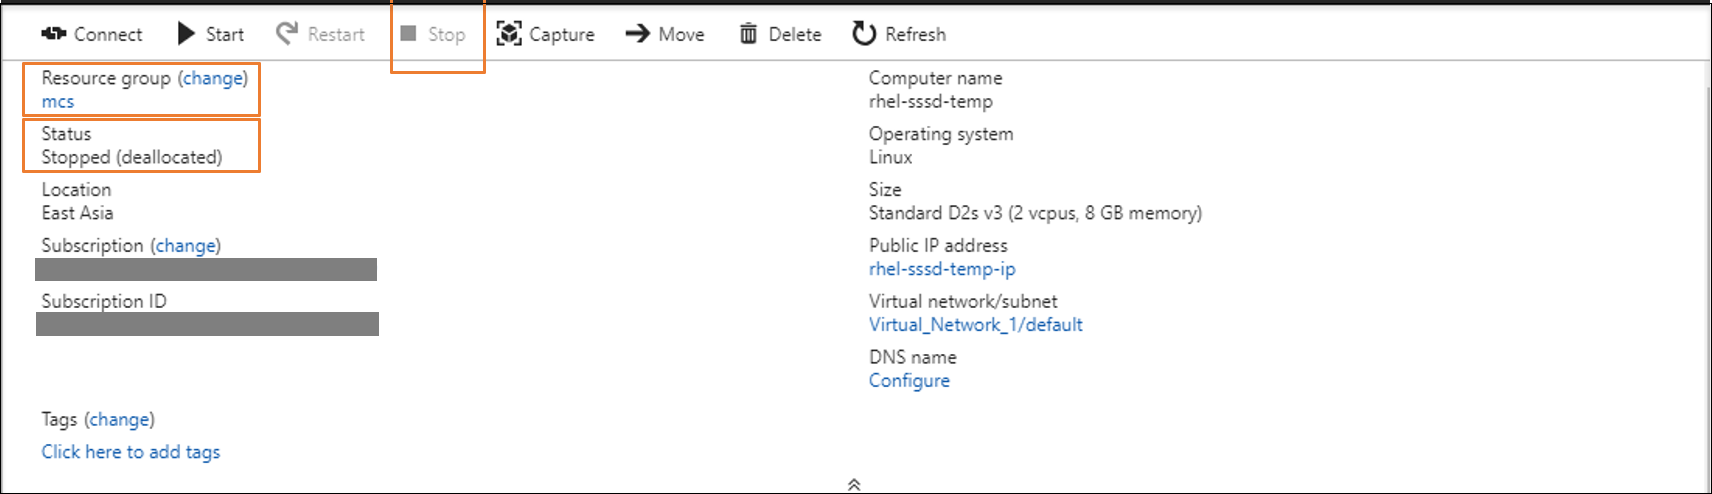Click here to add tags link
Screen dimensions: 1712x494
pos(131,452)
